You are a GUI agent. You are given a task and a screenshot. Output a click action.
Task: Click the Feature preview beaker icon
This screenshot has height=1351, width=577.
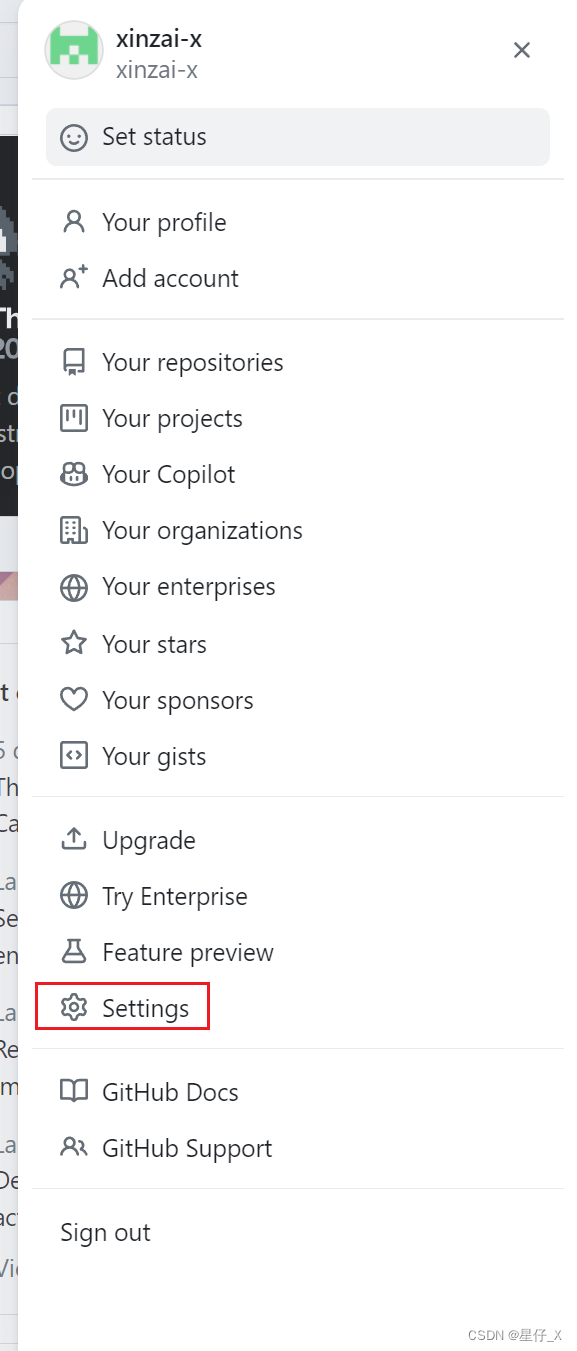coord(74,952)
